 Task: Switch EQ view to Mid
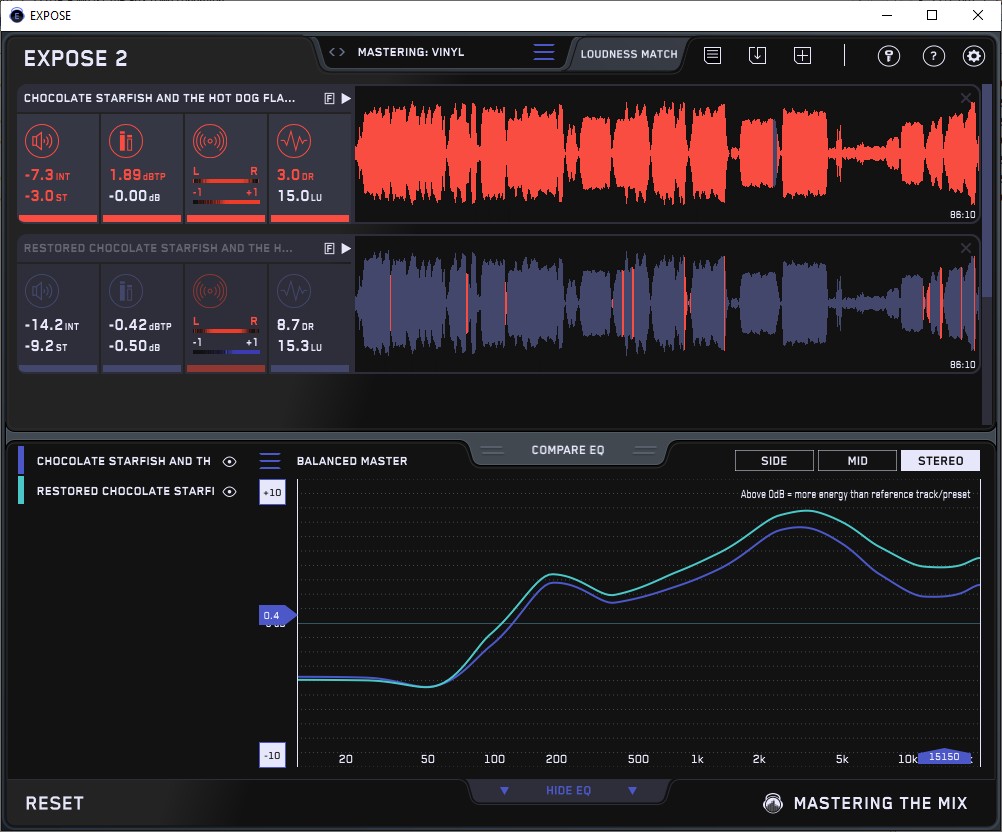click(857, 461)
